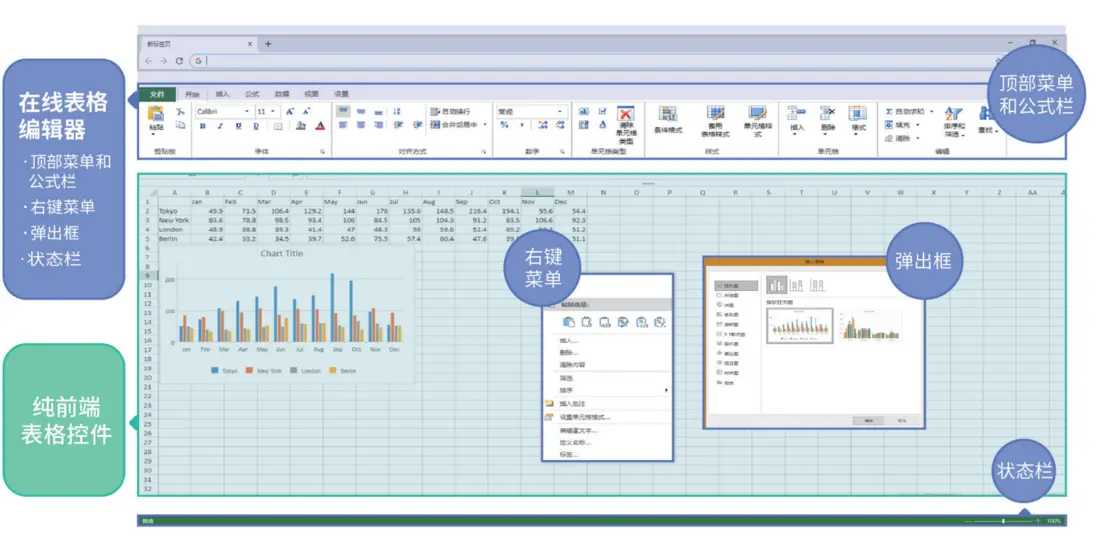Open 单元格样式 cell styles

pyautogui.click(x=757, y=121)
